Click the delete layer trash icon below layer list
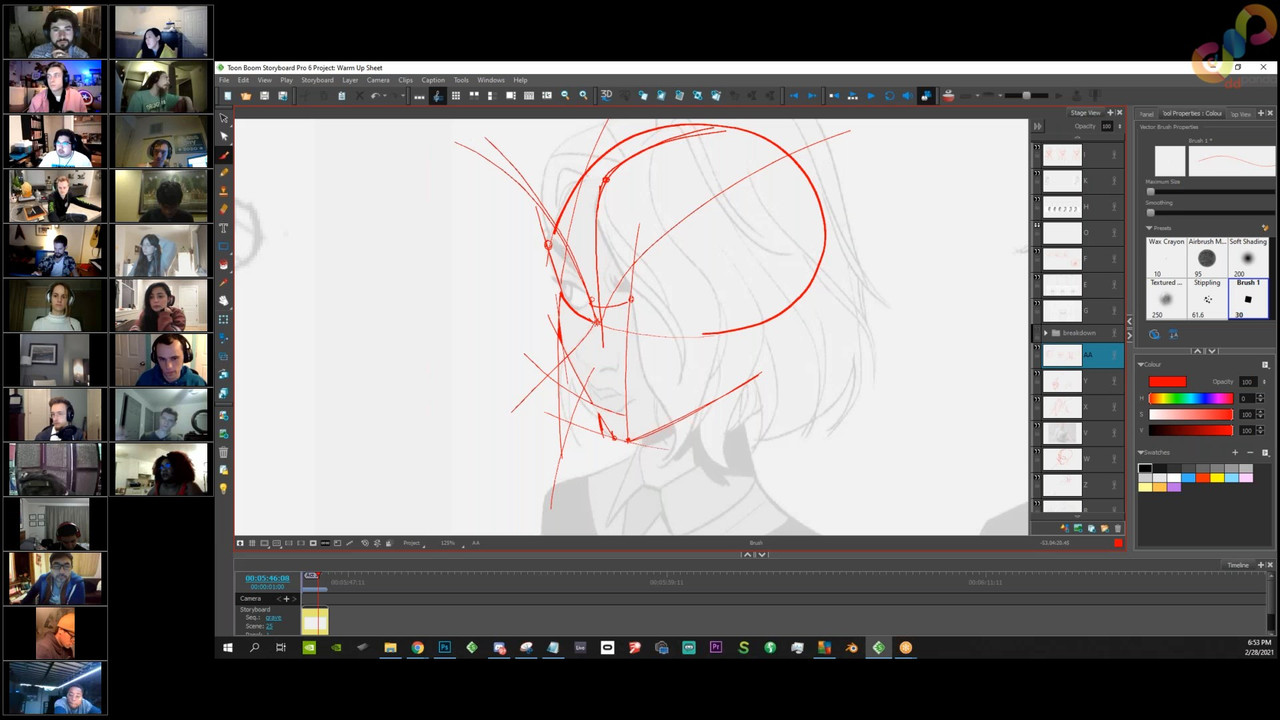Viewport: 1280px width, 720px height. [x=1117, y=528]
